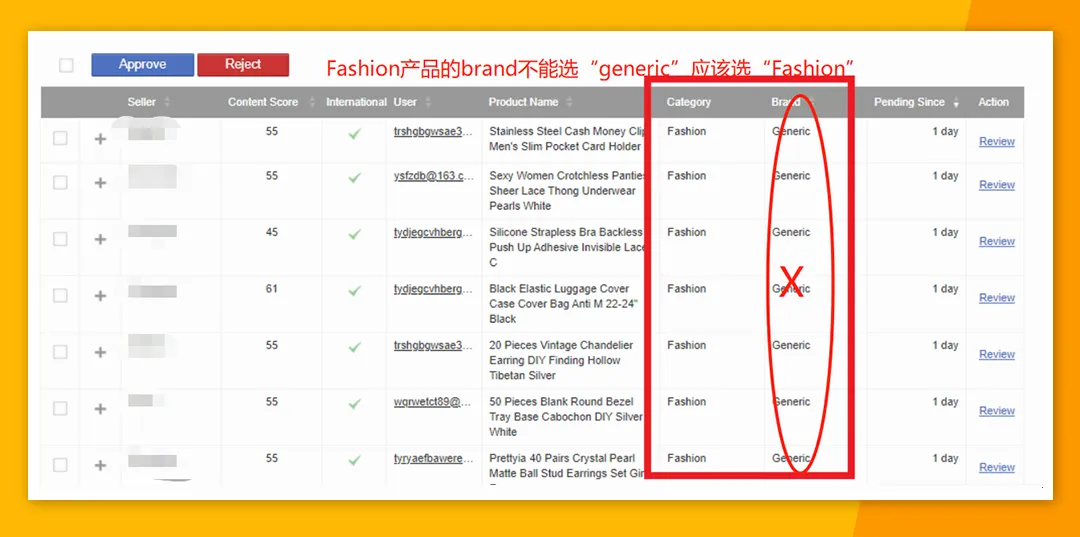This screenshot has height=537, width=1080.
Task: Sort by User column arrows icon
Action: [428, 102]
